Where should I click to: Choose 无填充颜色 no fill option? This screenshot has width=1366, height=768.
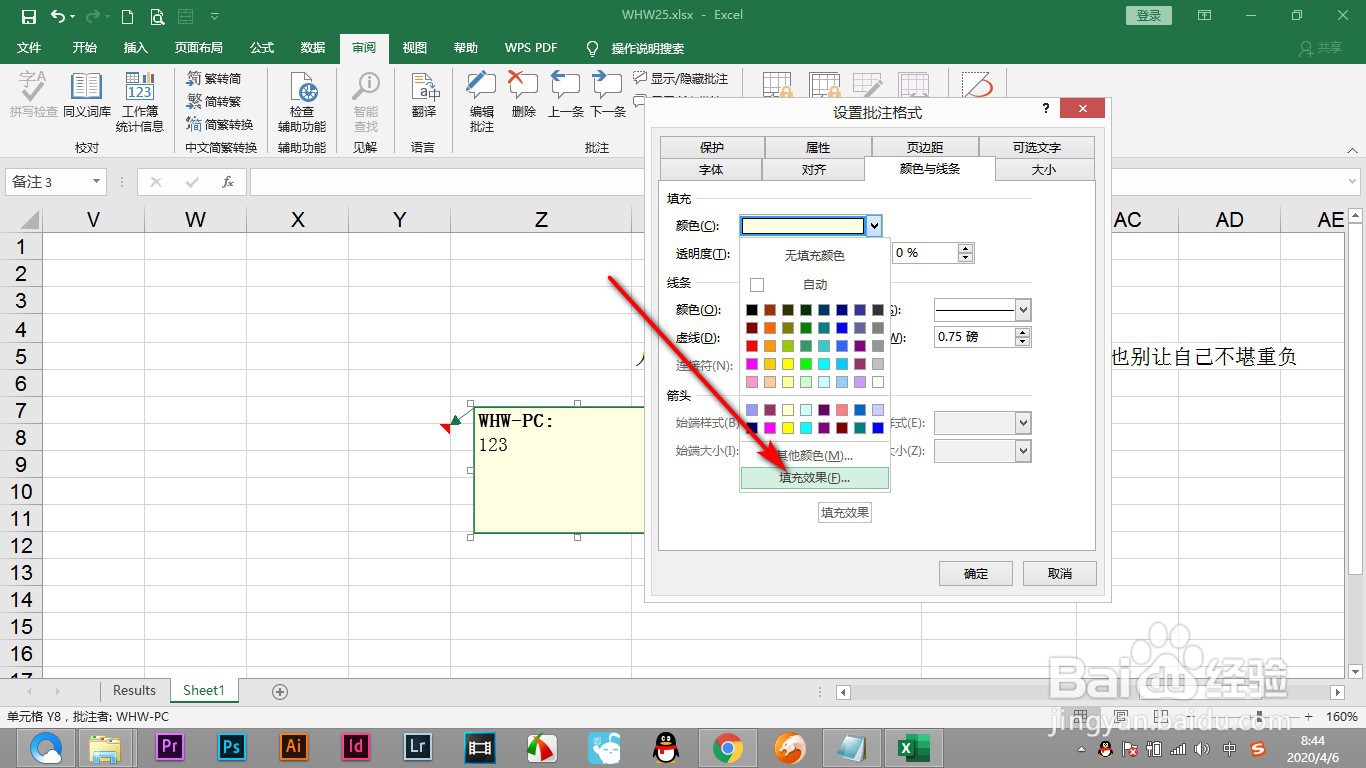click(814, 256)
